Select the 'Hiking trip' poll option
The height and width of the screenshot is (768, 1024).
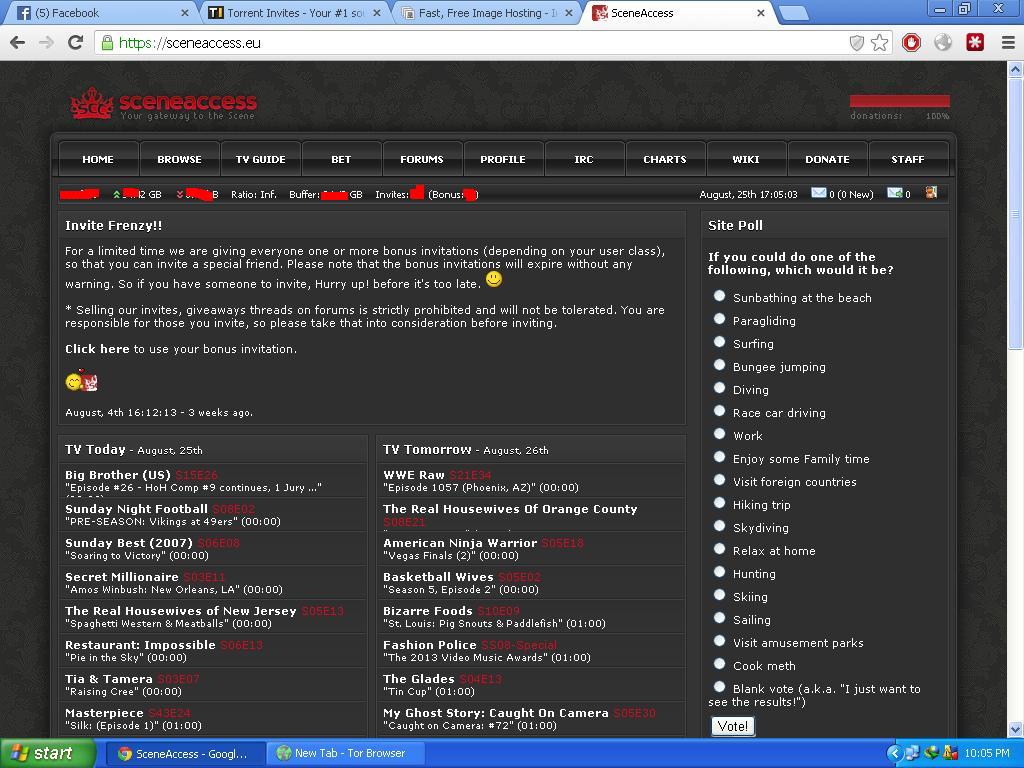coord(720,503)
